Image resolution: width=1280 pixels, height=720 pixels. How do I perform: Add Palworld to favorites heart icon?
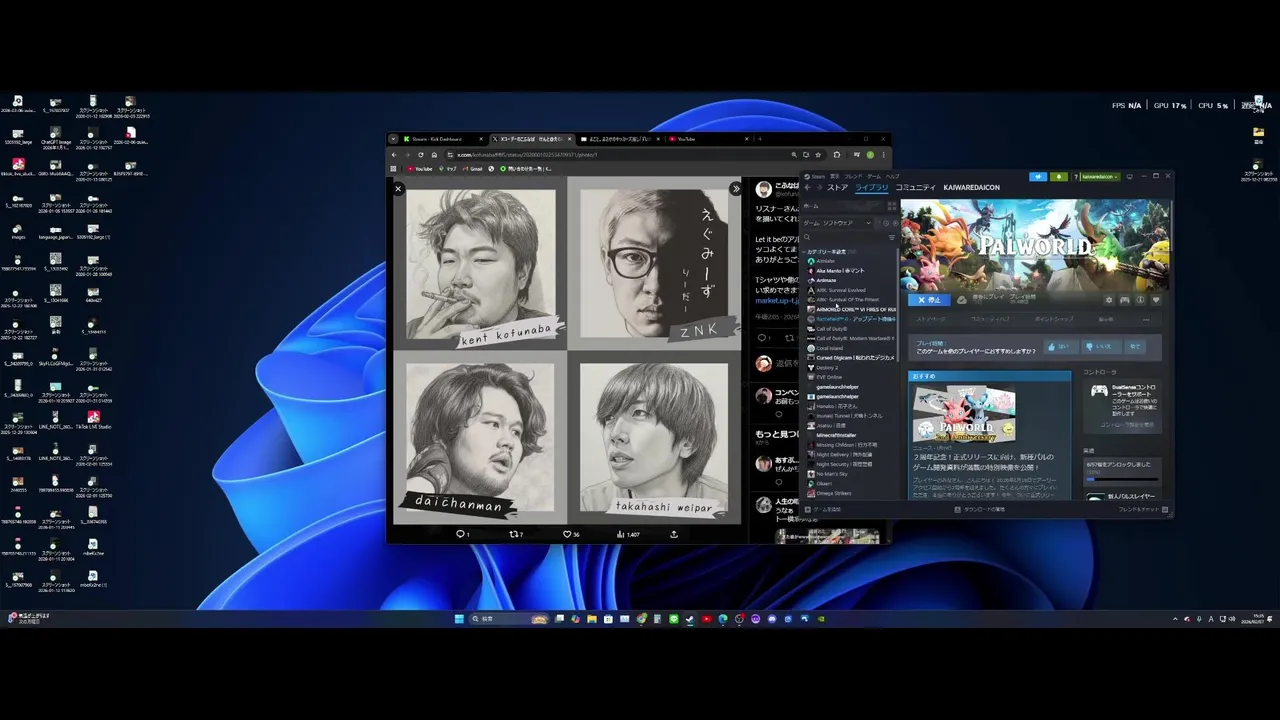(x=1156, y=300)
